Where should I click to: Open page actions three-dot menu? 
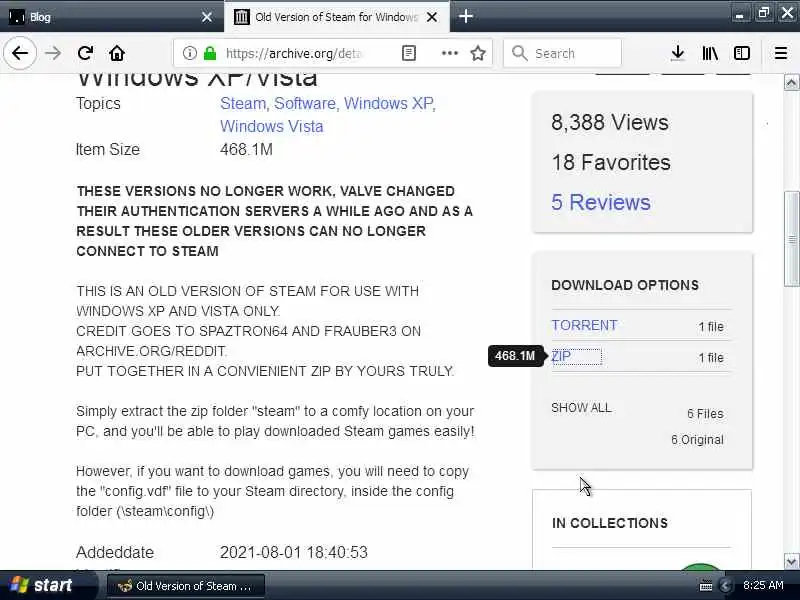[449, 53]
